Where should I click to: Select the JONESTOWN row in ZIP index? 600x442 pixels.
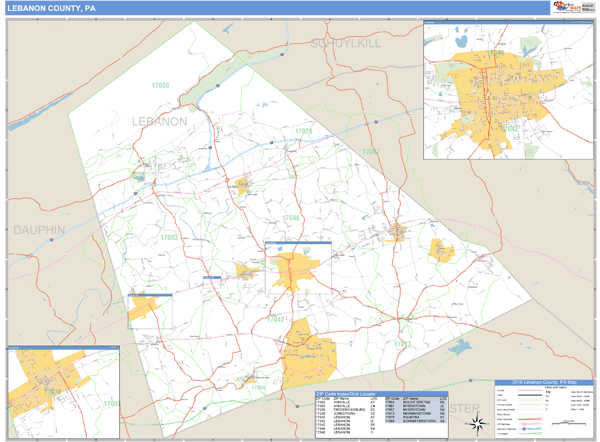(x=347, y=413)
